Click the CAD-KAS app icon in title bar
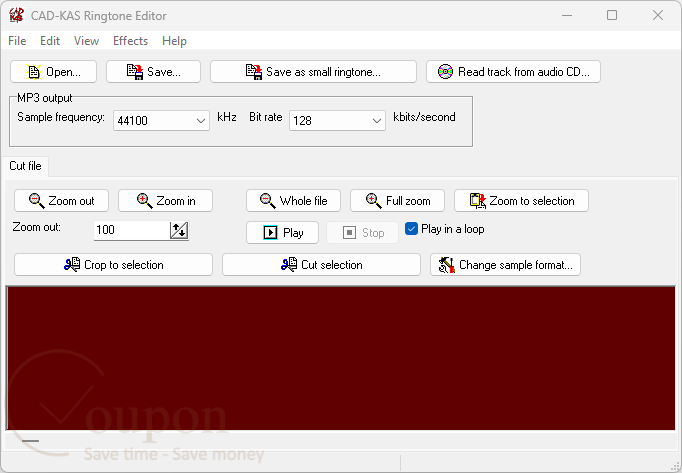Screen dimensions: 682x473 [17, 15]
